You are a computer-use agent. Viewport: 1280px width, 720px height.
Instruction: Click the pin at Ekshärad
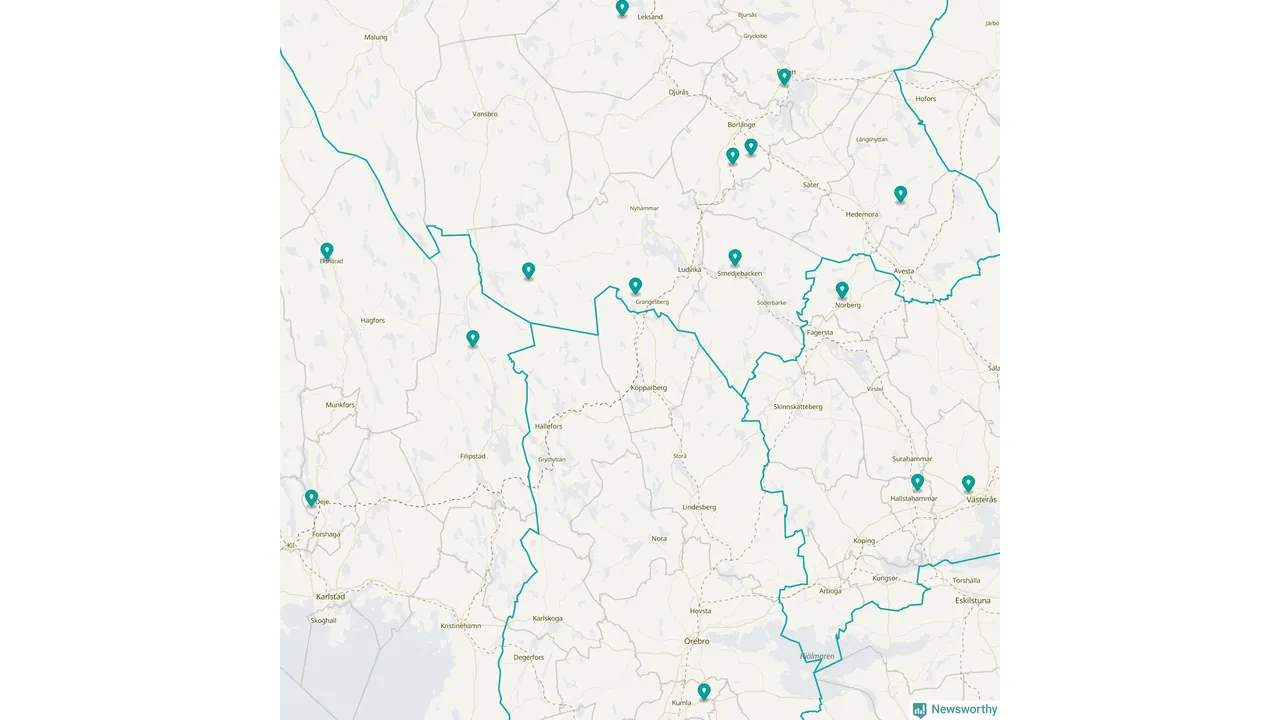(326, 250)
